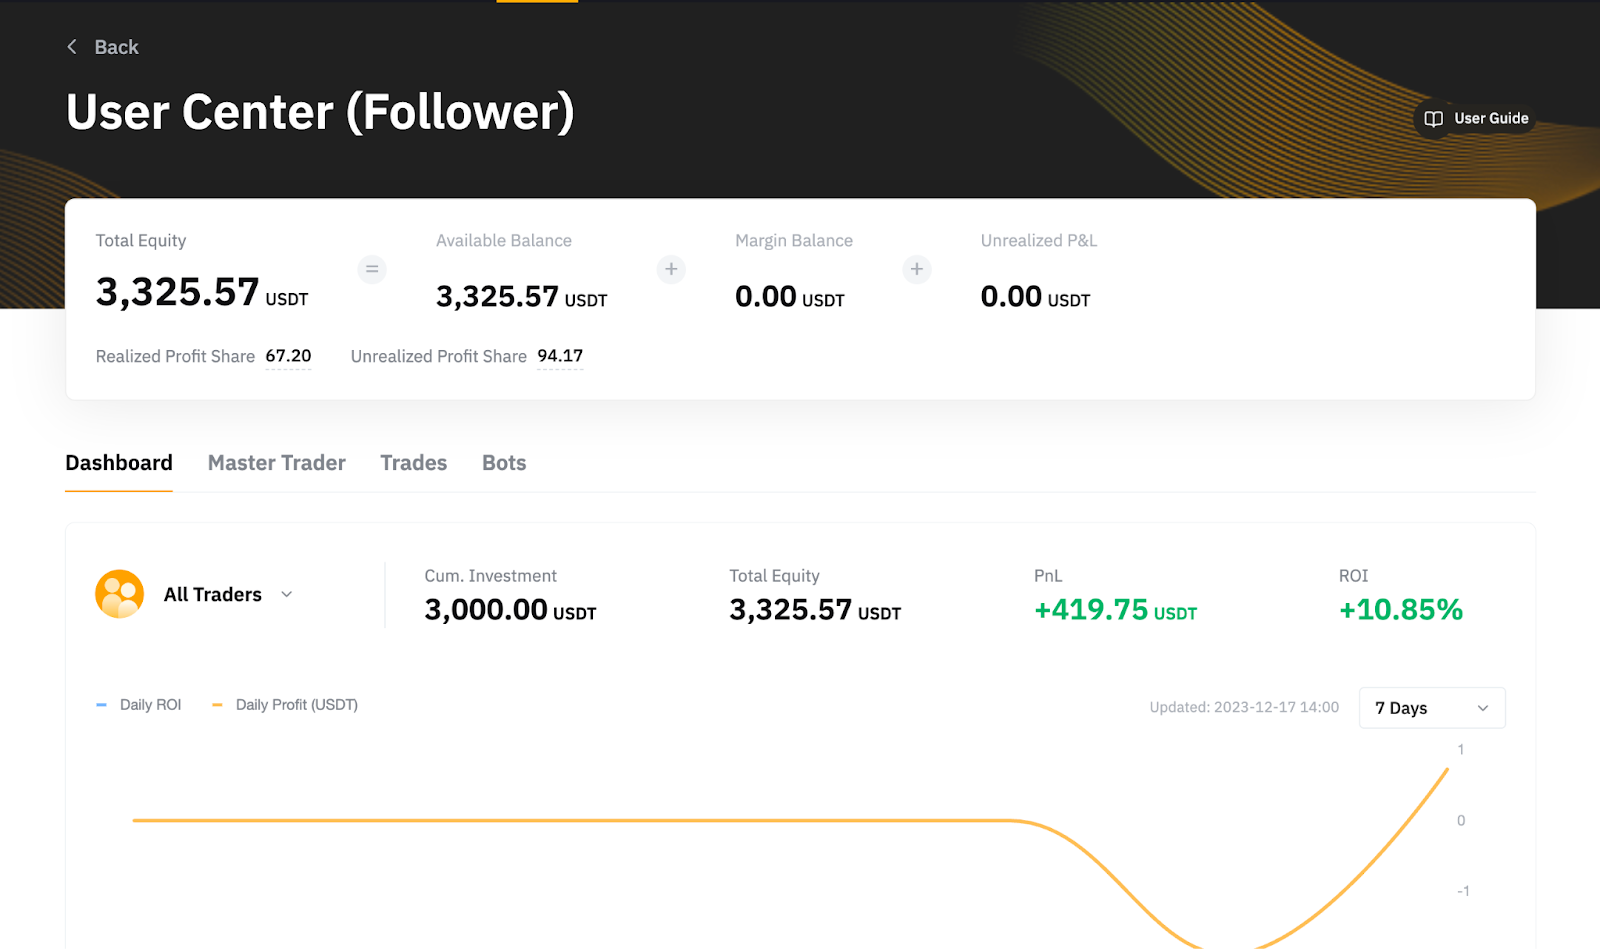Click the Realized Profit Share value 67.20
This screenshot has height=949, width=1600.
click(288, 356)
